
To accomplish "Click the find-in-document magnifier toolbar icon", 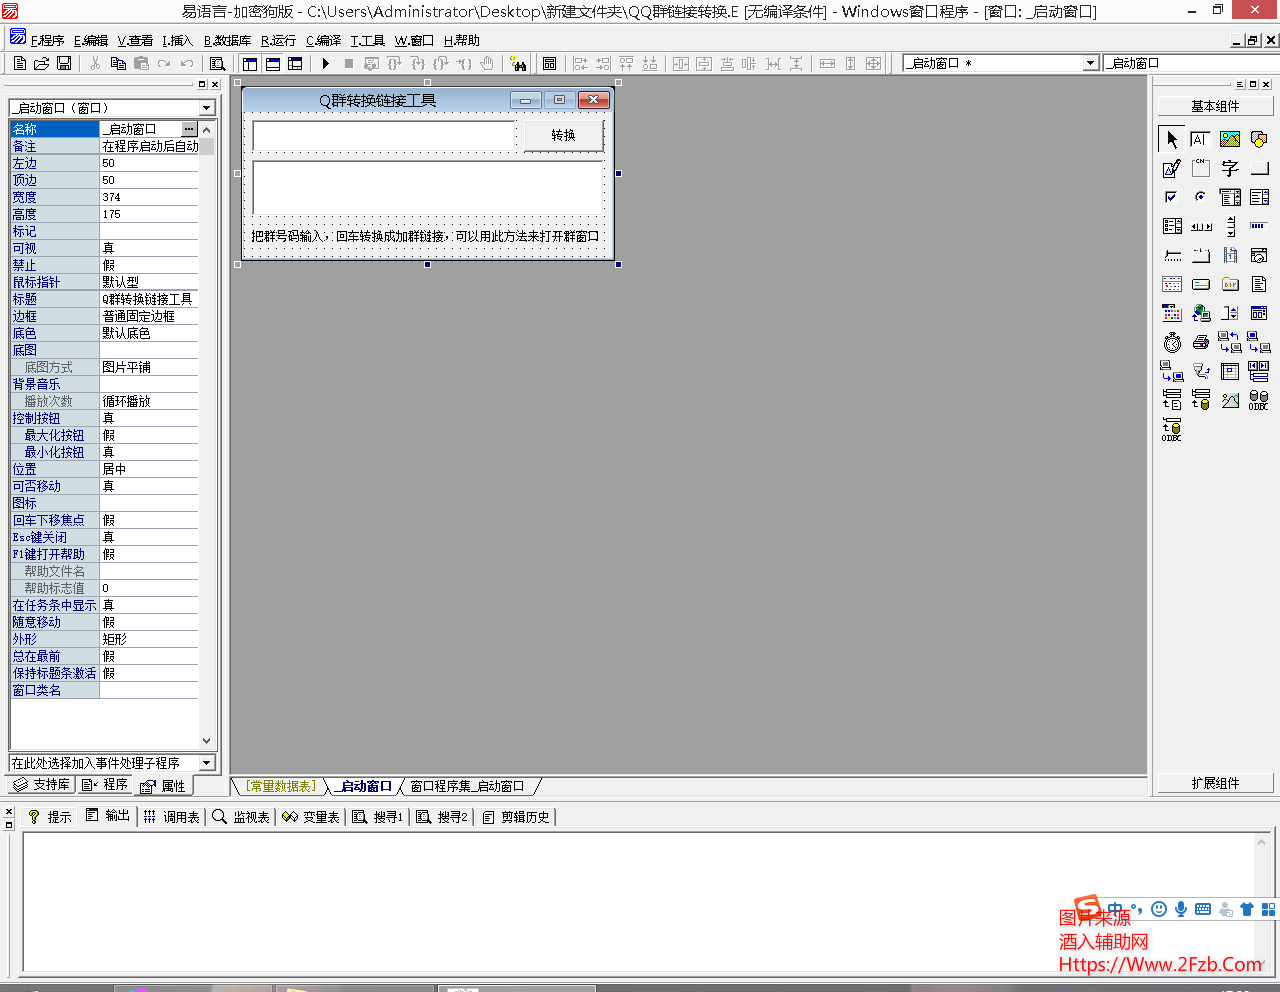I will 217,63.
